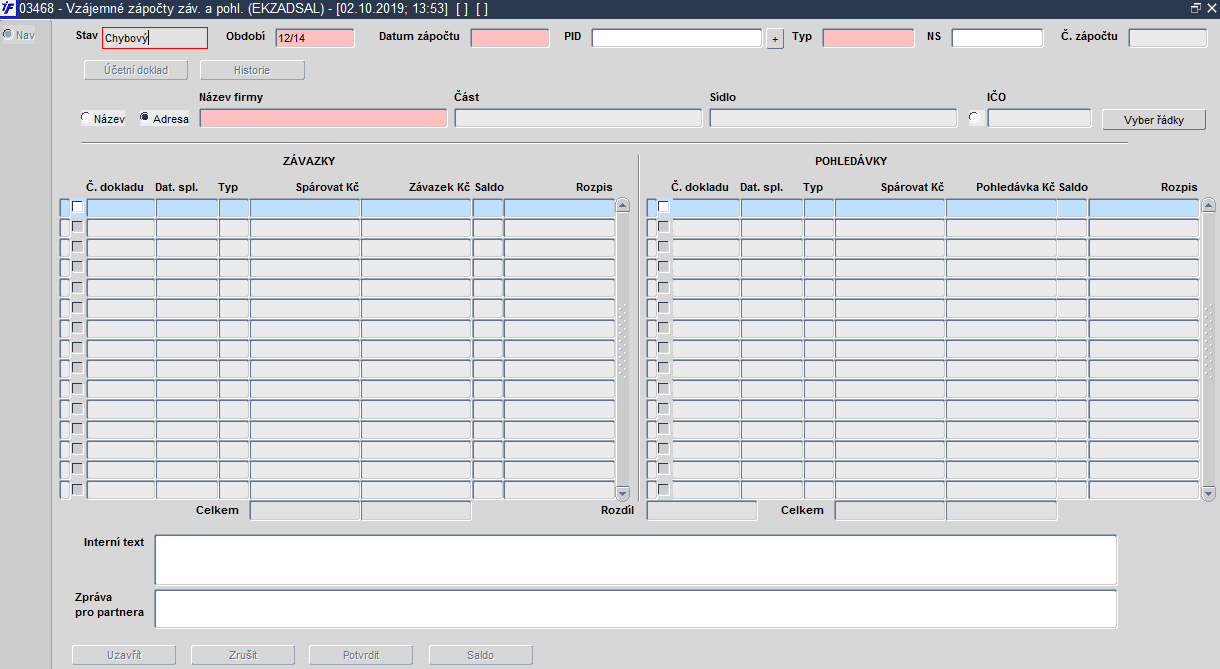
Task: Click the Část input field
Action: coord(578,118)
